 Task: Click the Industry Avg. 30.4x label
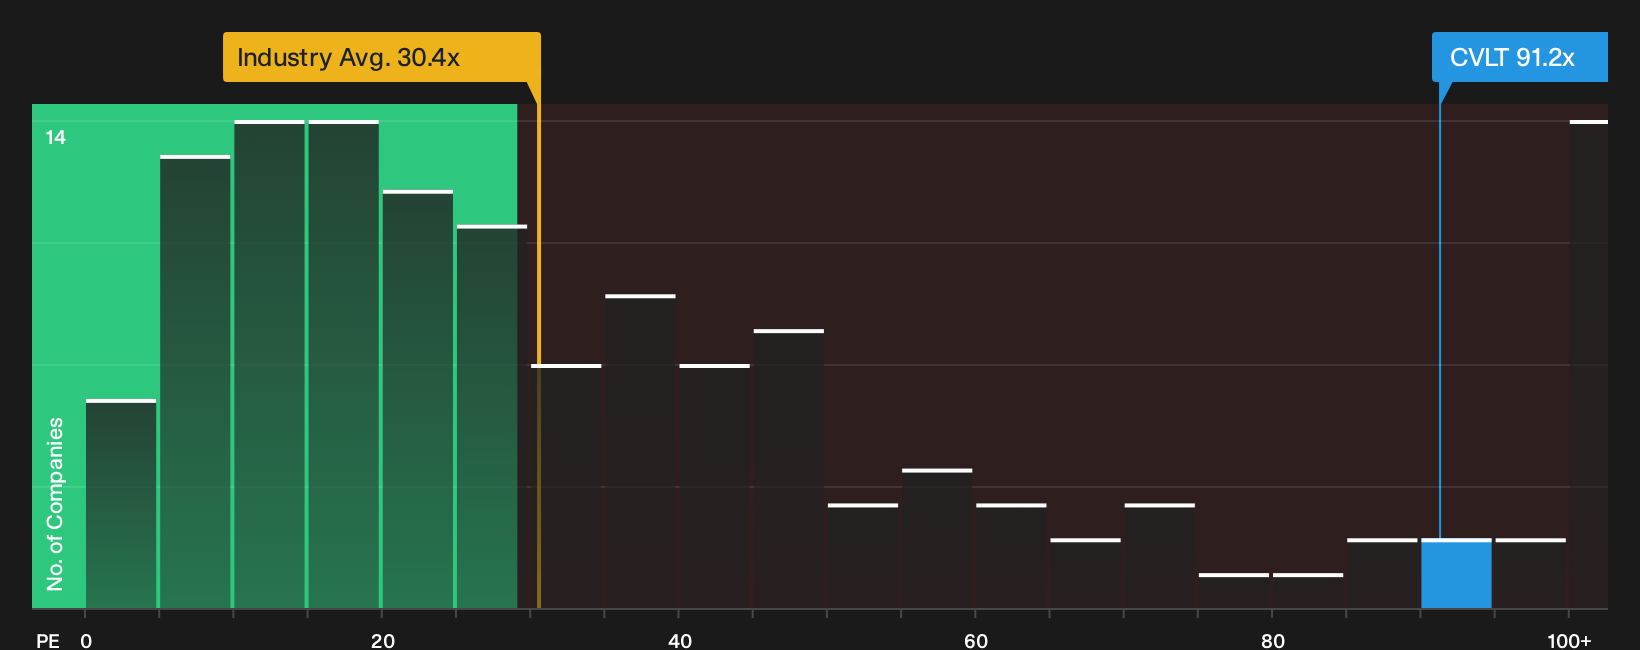tap(381, 57)
